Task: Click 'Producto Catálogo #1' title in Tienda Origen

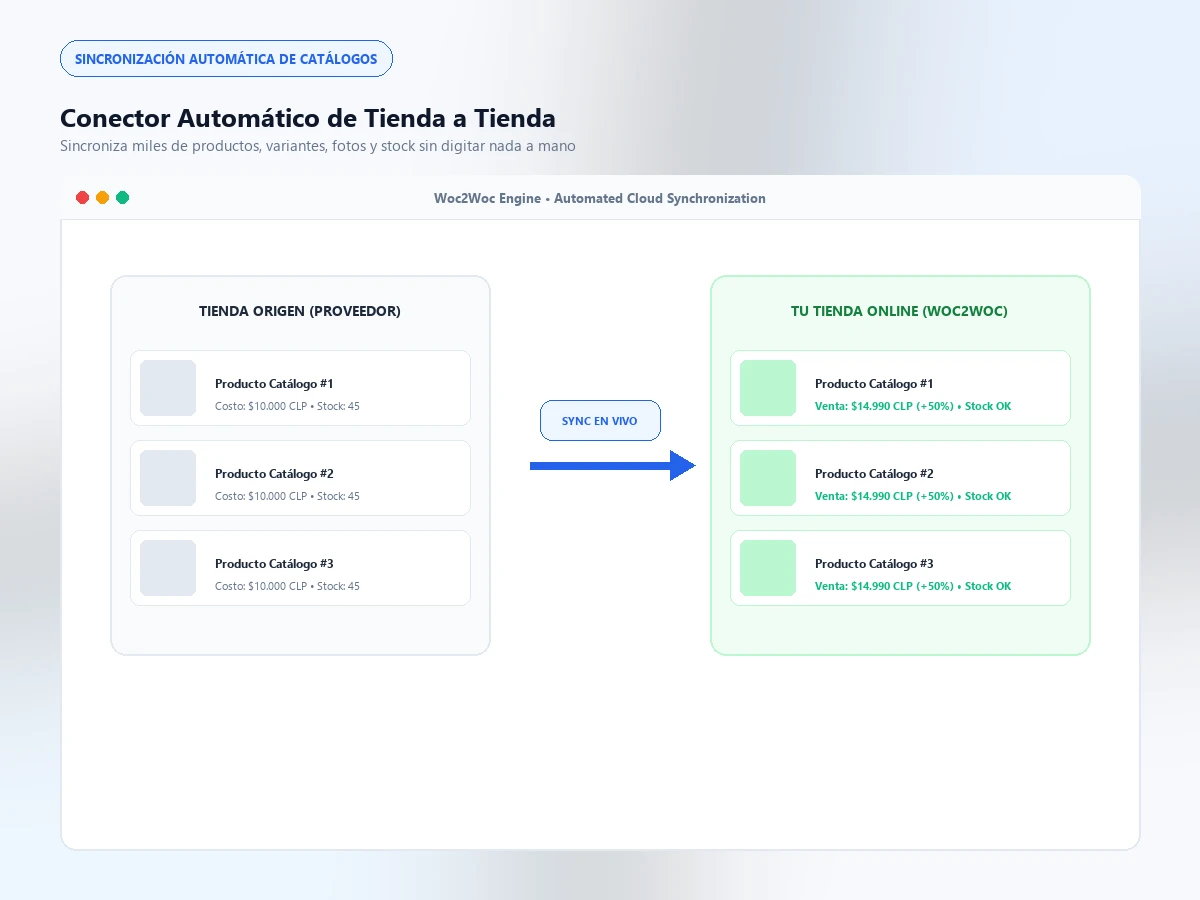Action: point(274,384)
